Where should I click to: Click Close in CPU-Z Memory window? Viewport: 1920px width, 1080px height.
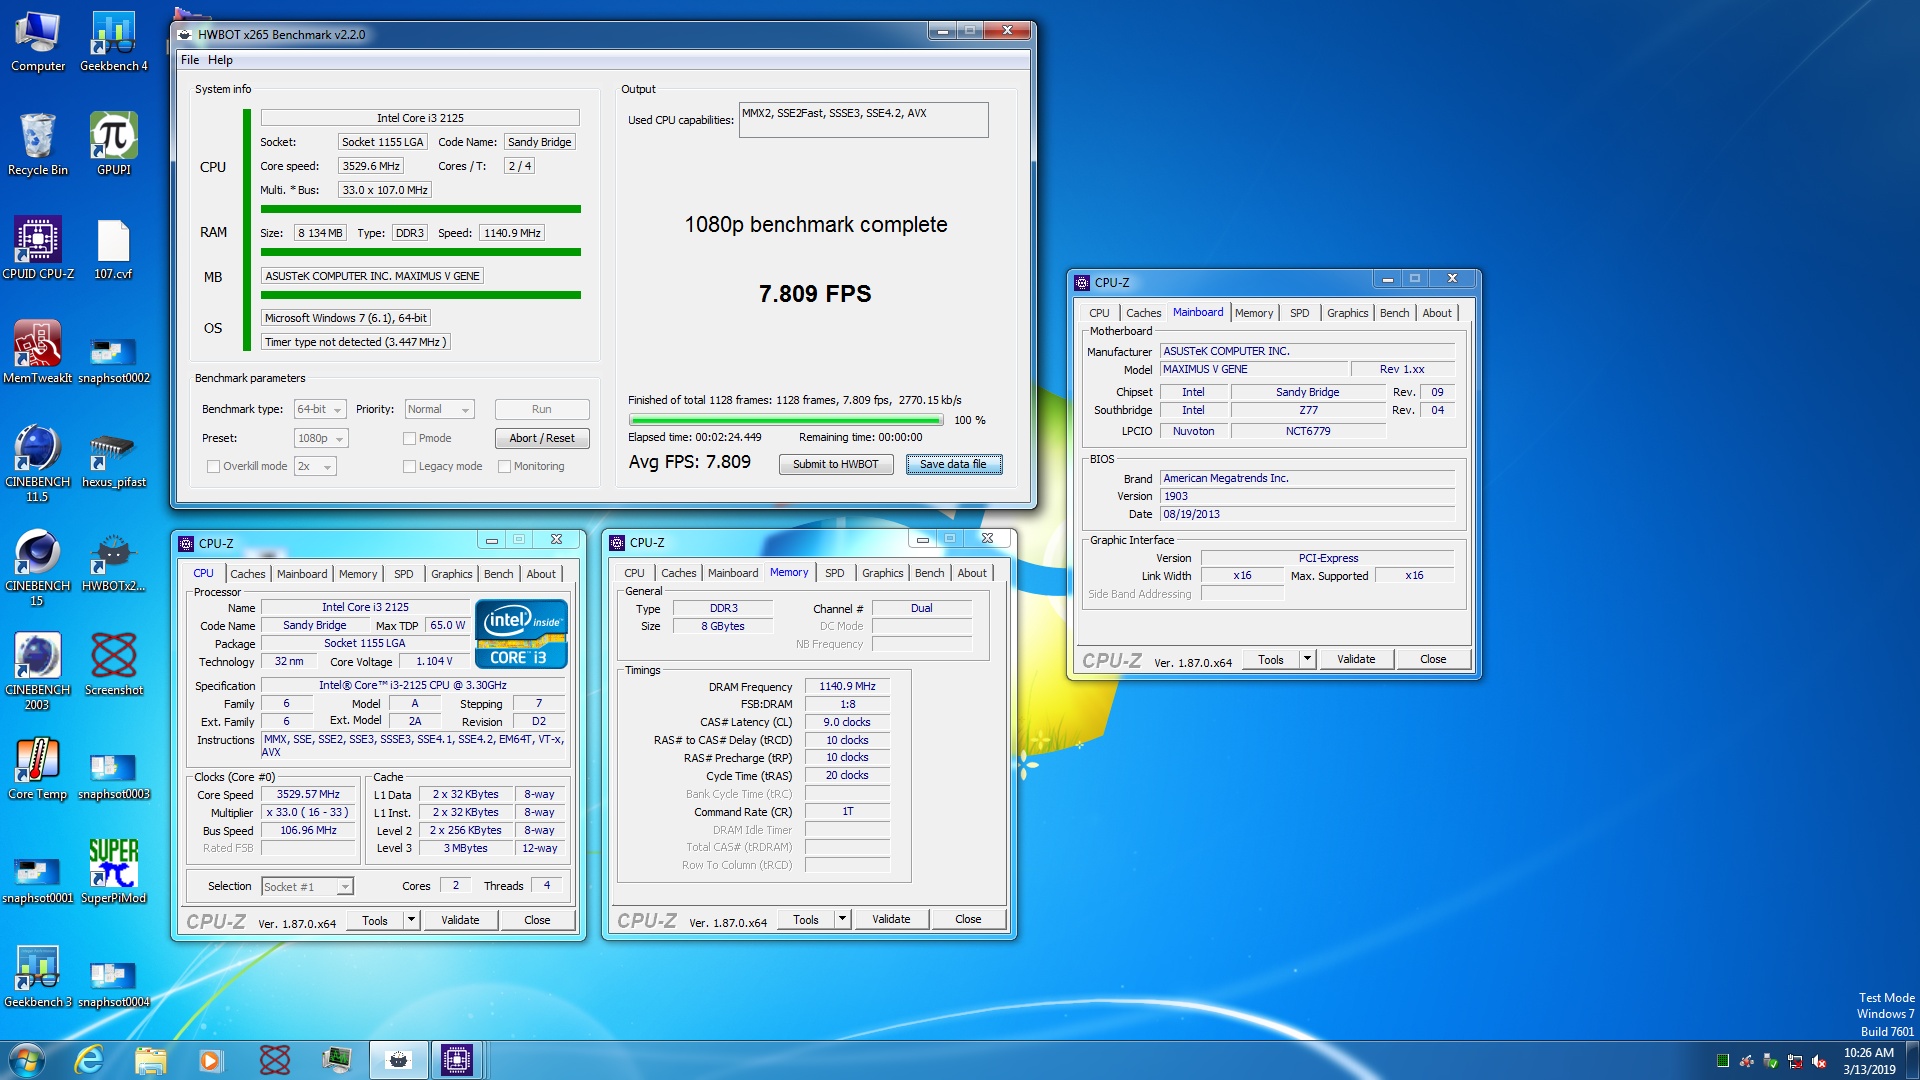click(x=968, y=919)
